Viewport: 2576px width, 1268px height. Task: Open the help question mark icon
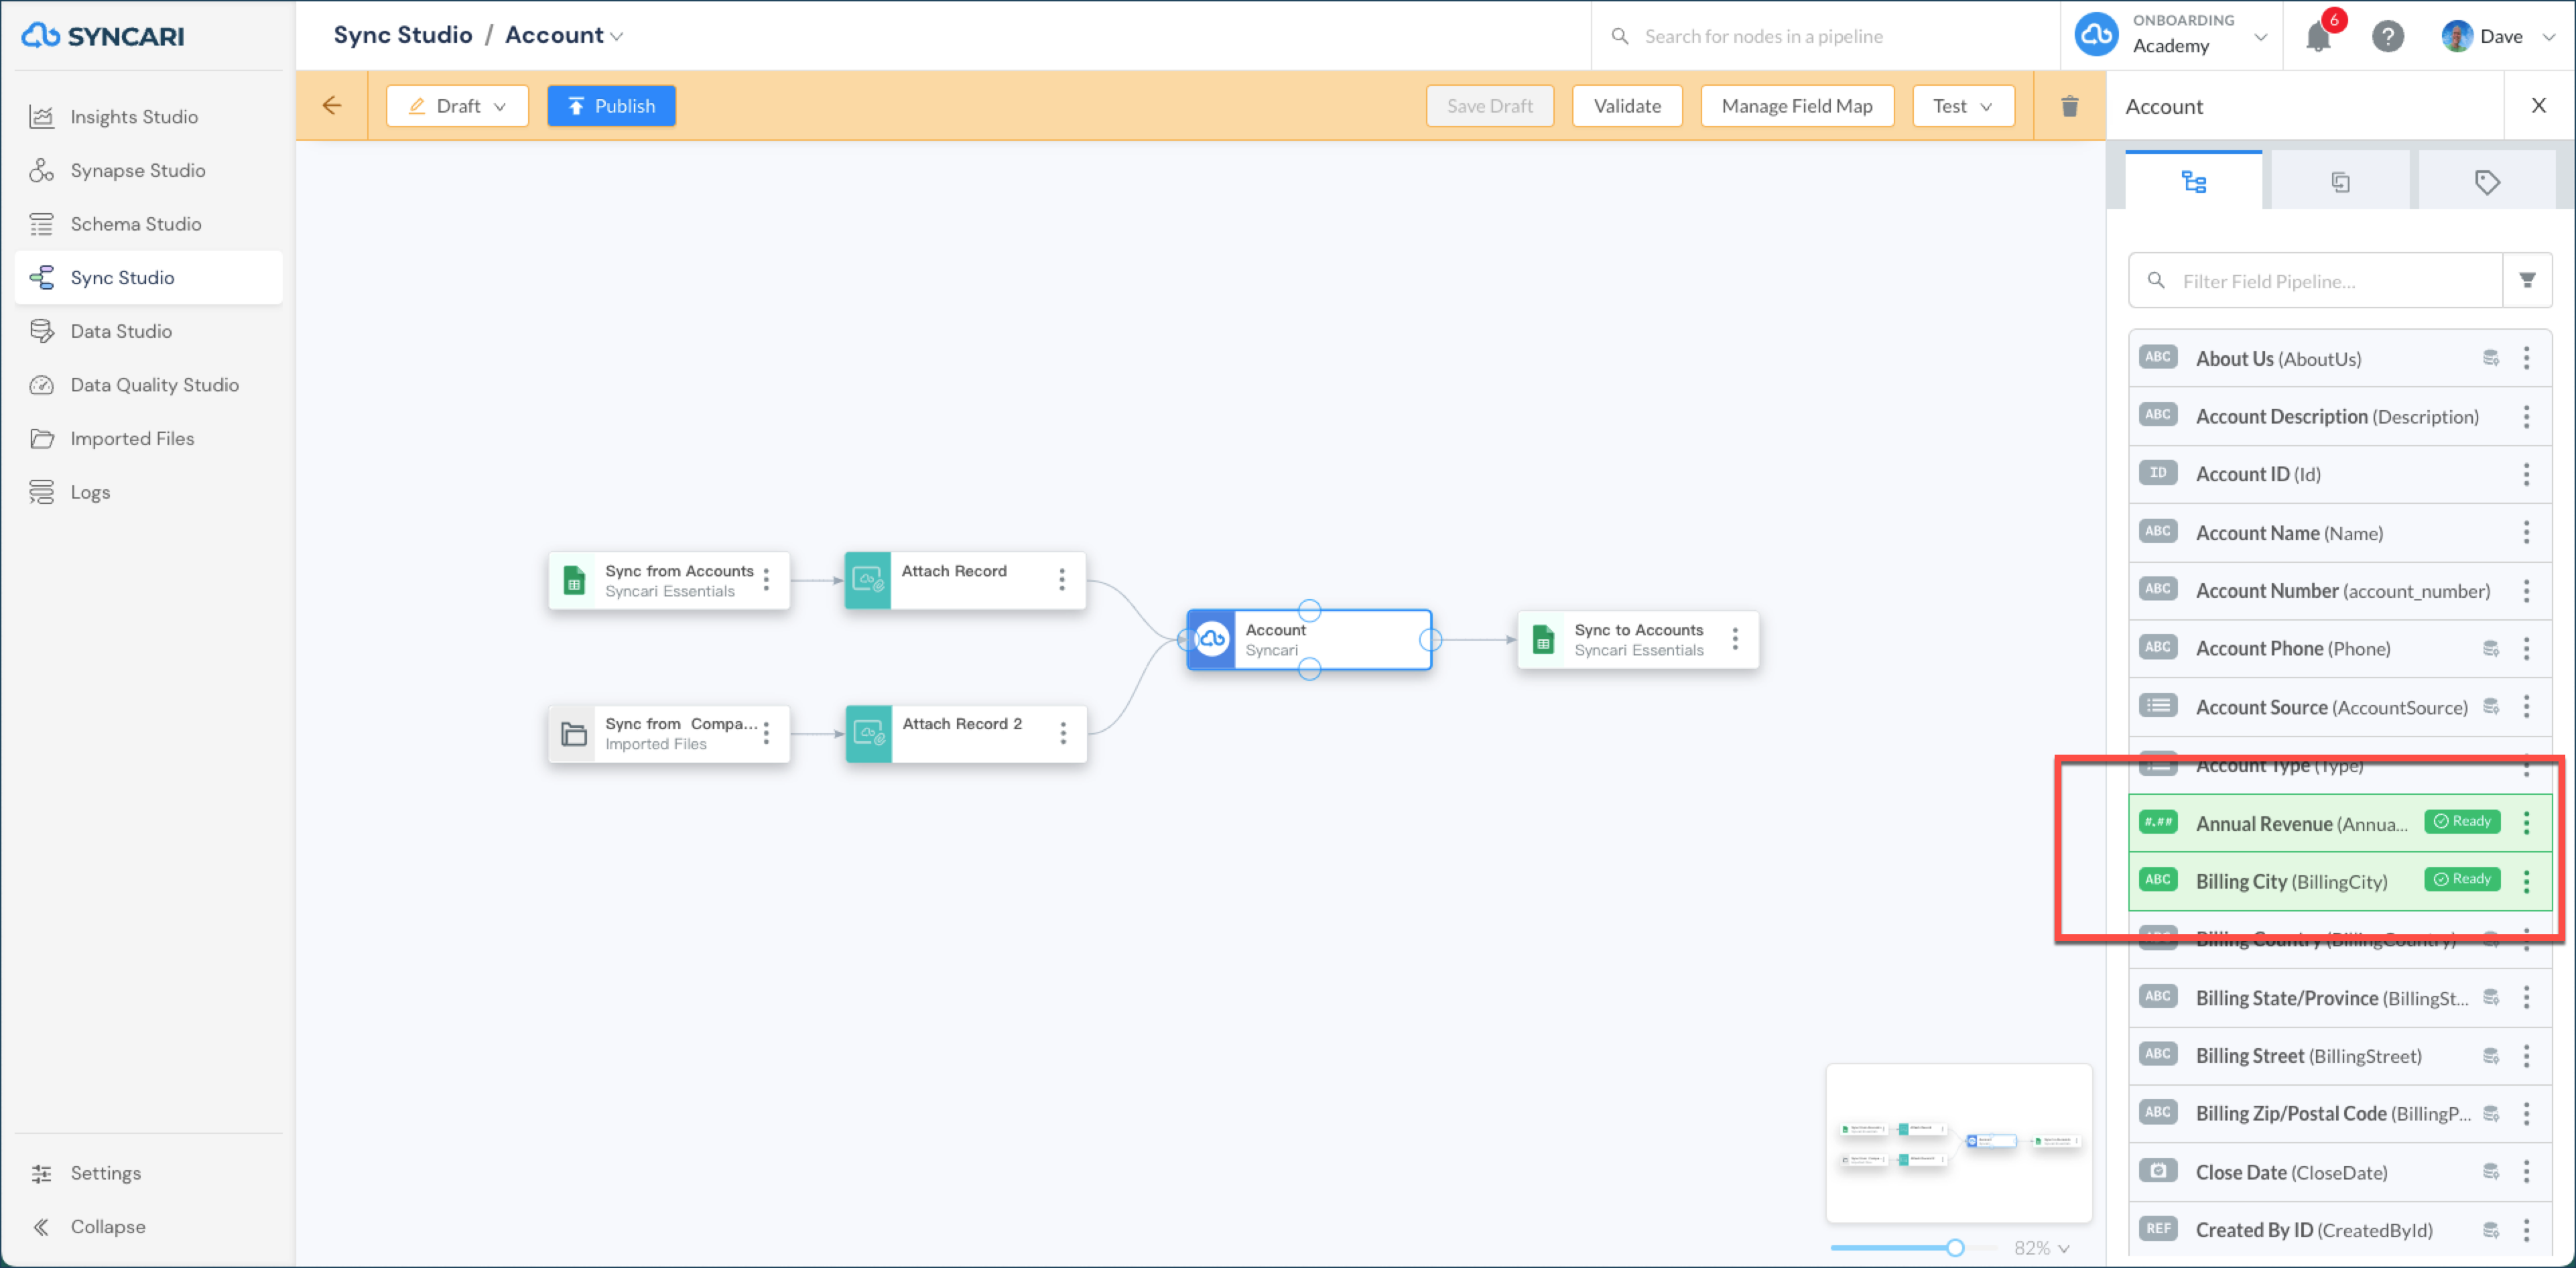coord(2387,36)
